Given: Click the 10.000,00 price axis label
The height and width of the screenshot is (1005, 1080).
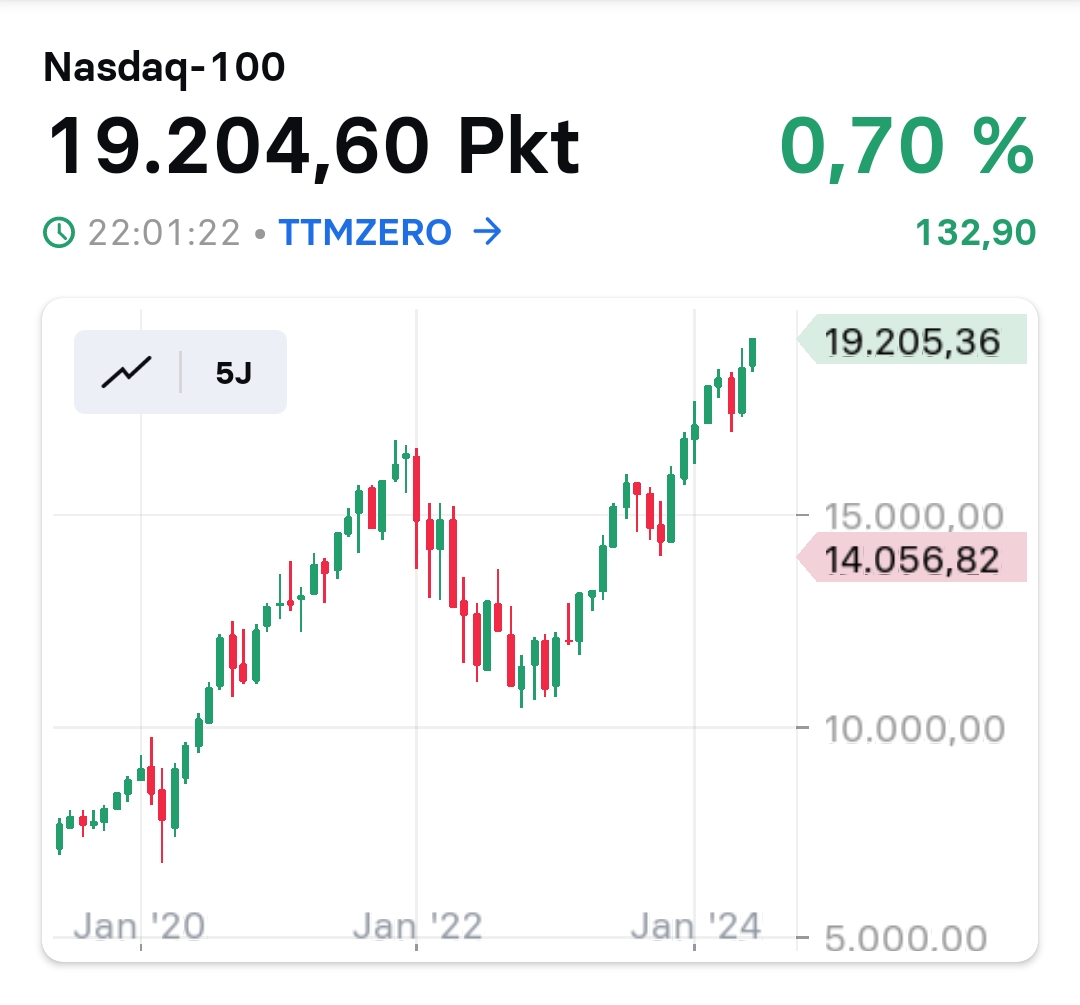Looking at the screenshot, I should [914, 728].
